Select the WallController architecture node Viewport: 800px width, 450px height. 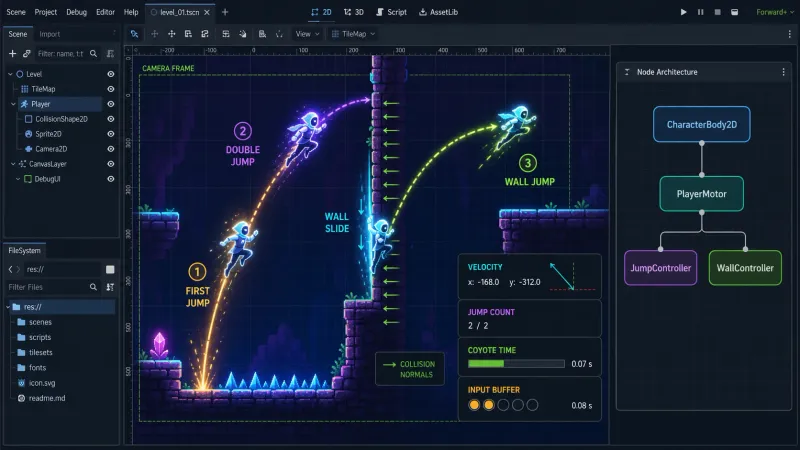(x=745, y=268)
